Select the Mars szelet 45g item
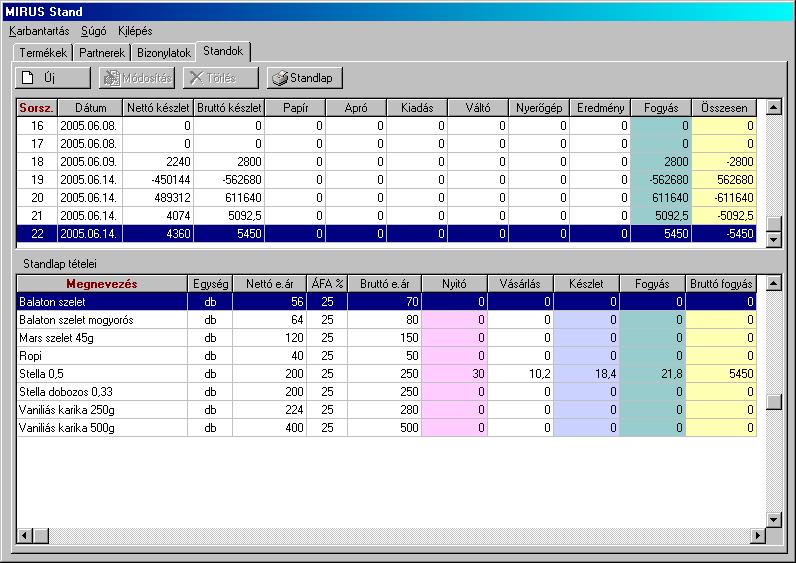Screen dimensions: 796x563 click(x=386, y=338)
